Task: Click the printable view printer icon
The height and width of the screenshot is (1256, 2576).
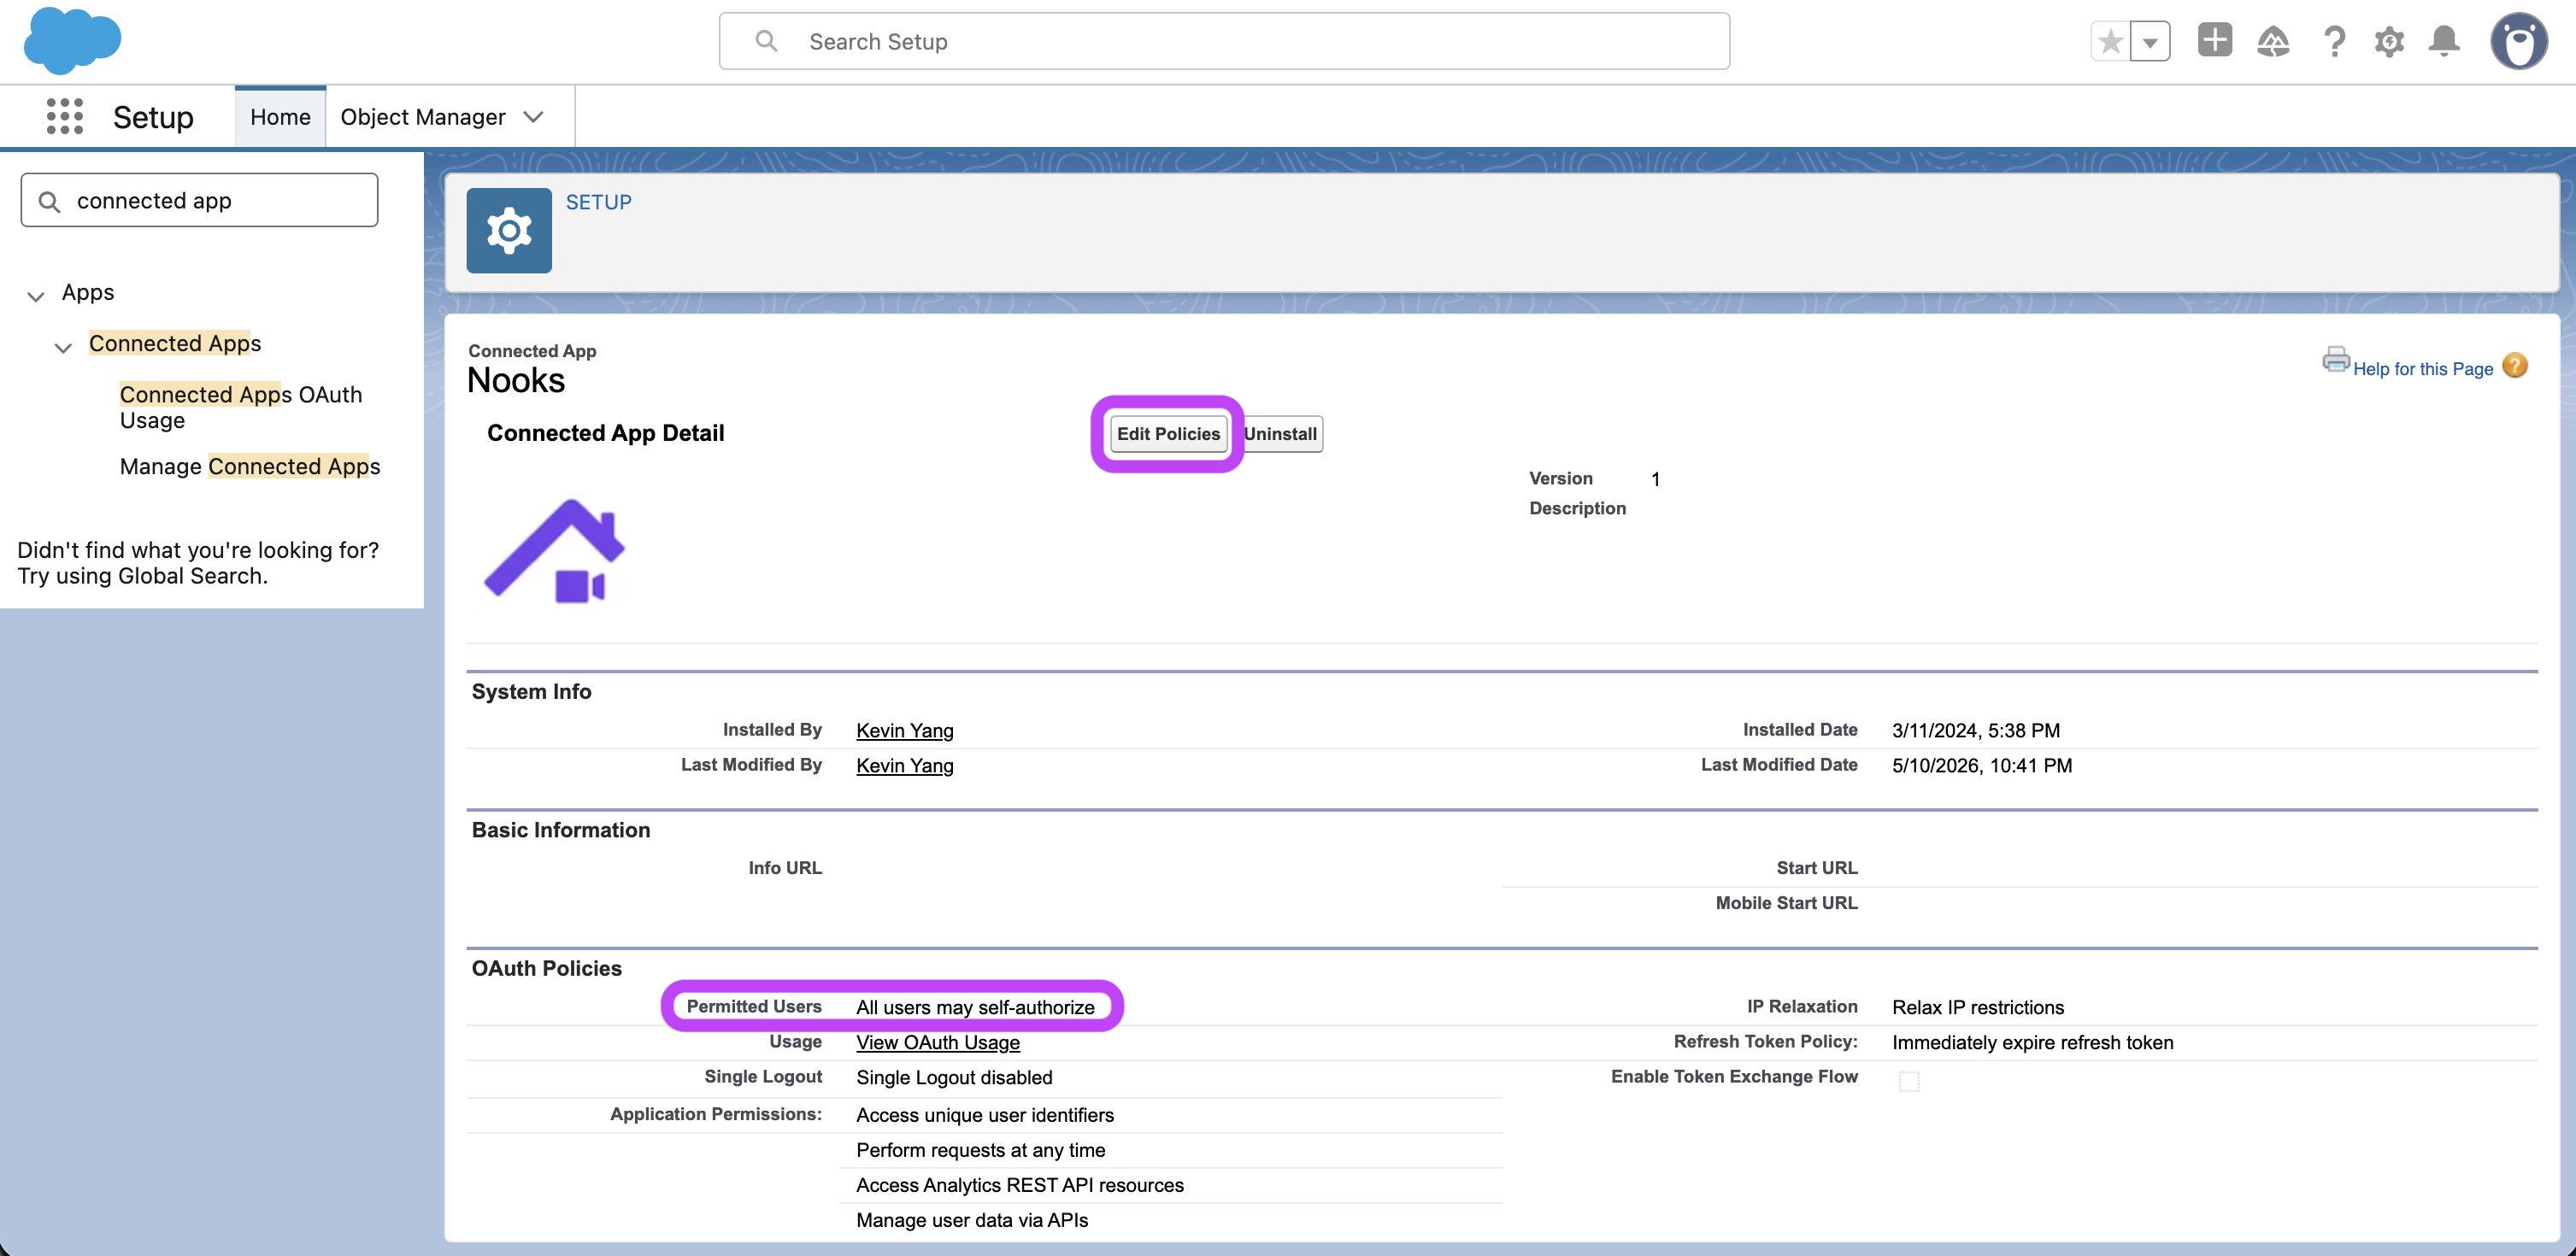Action: [x=2335, y=360]
